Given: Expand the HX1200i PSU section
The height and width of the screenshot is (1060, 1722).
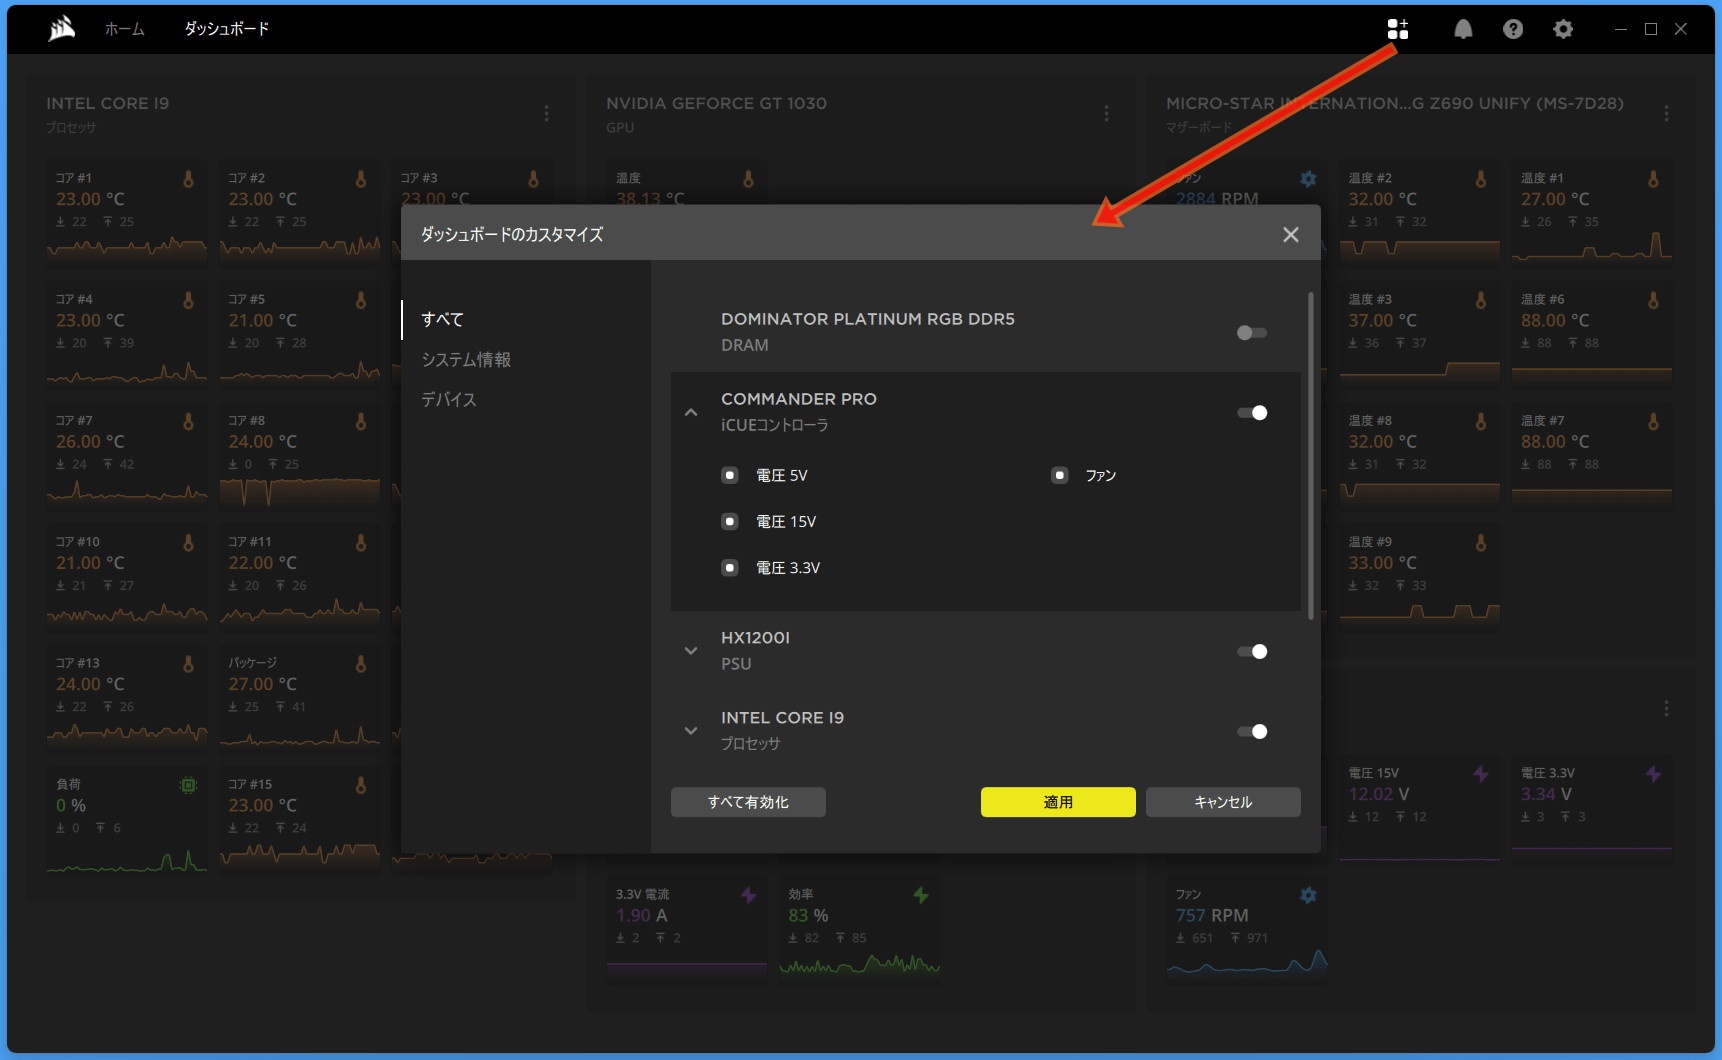Looking at the screenshot, I should pos(690,651).
